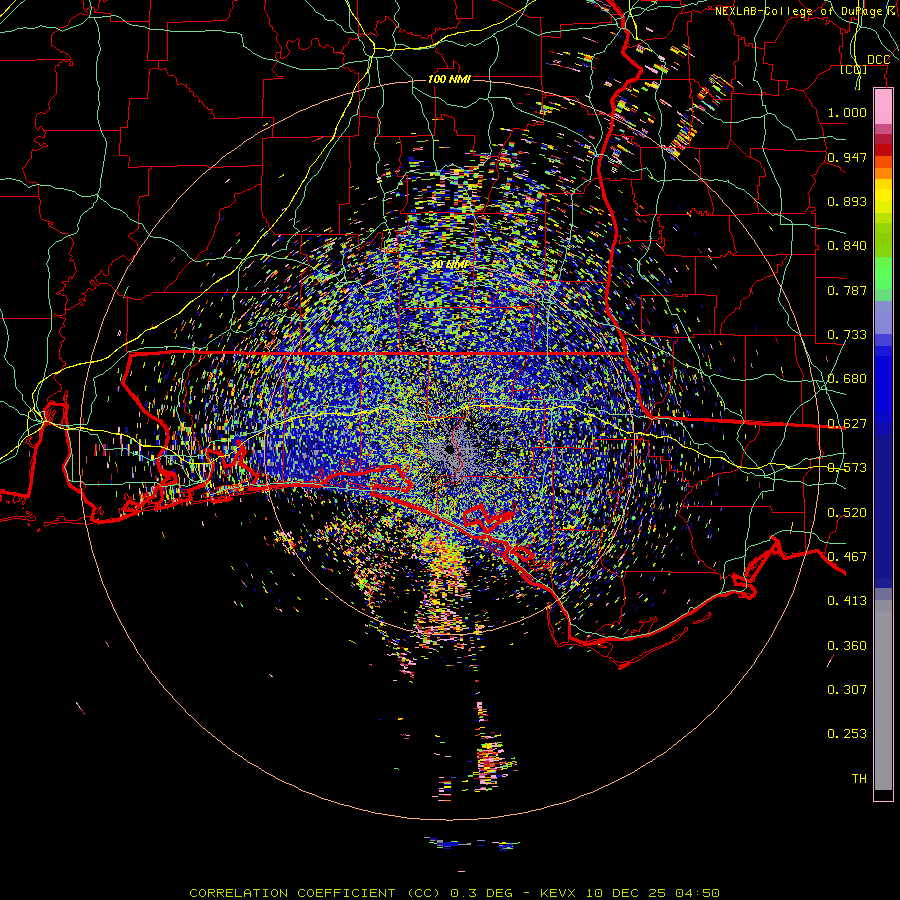Click the 50 NMI range ring label

449,264
